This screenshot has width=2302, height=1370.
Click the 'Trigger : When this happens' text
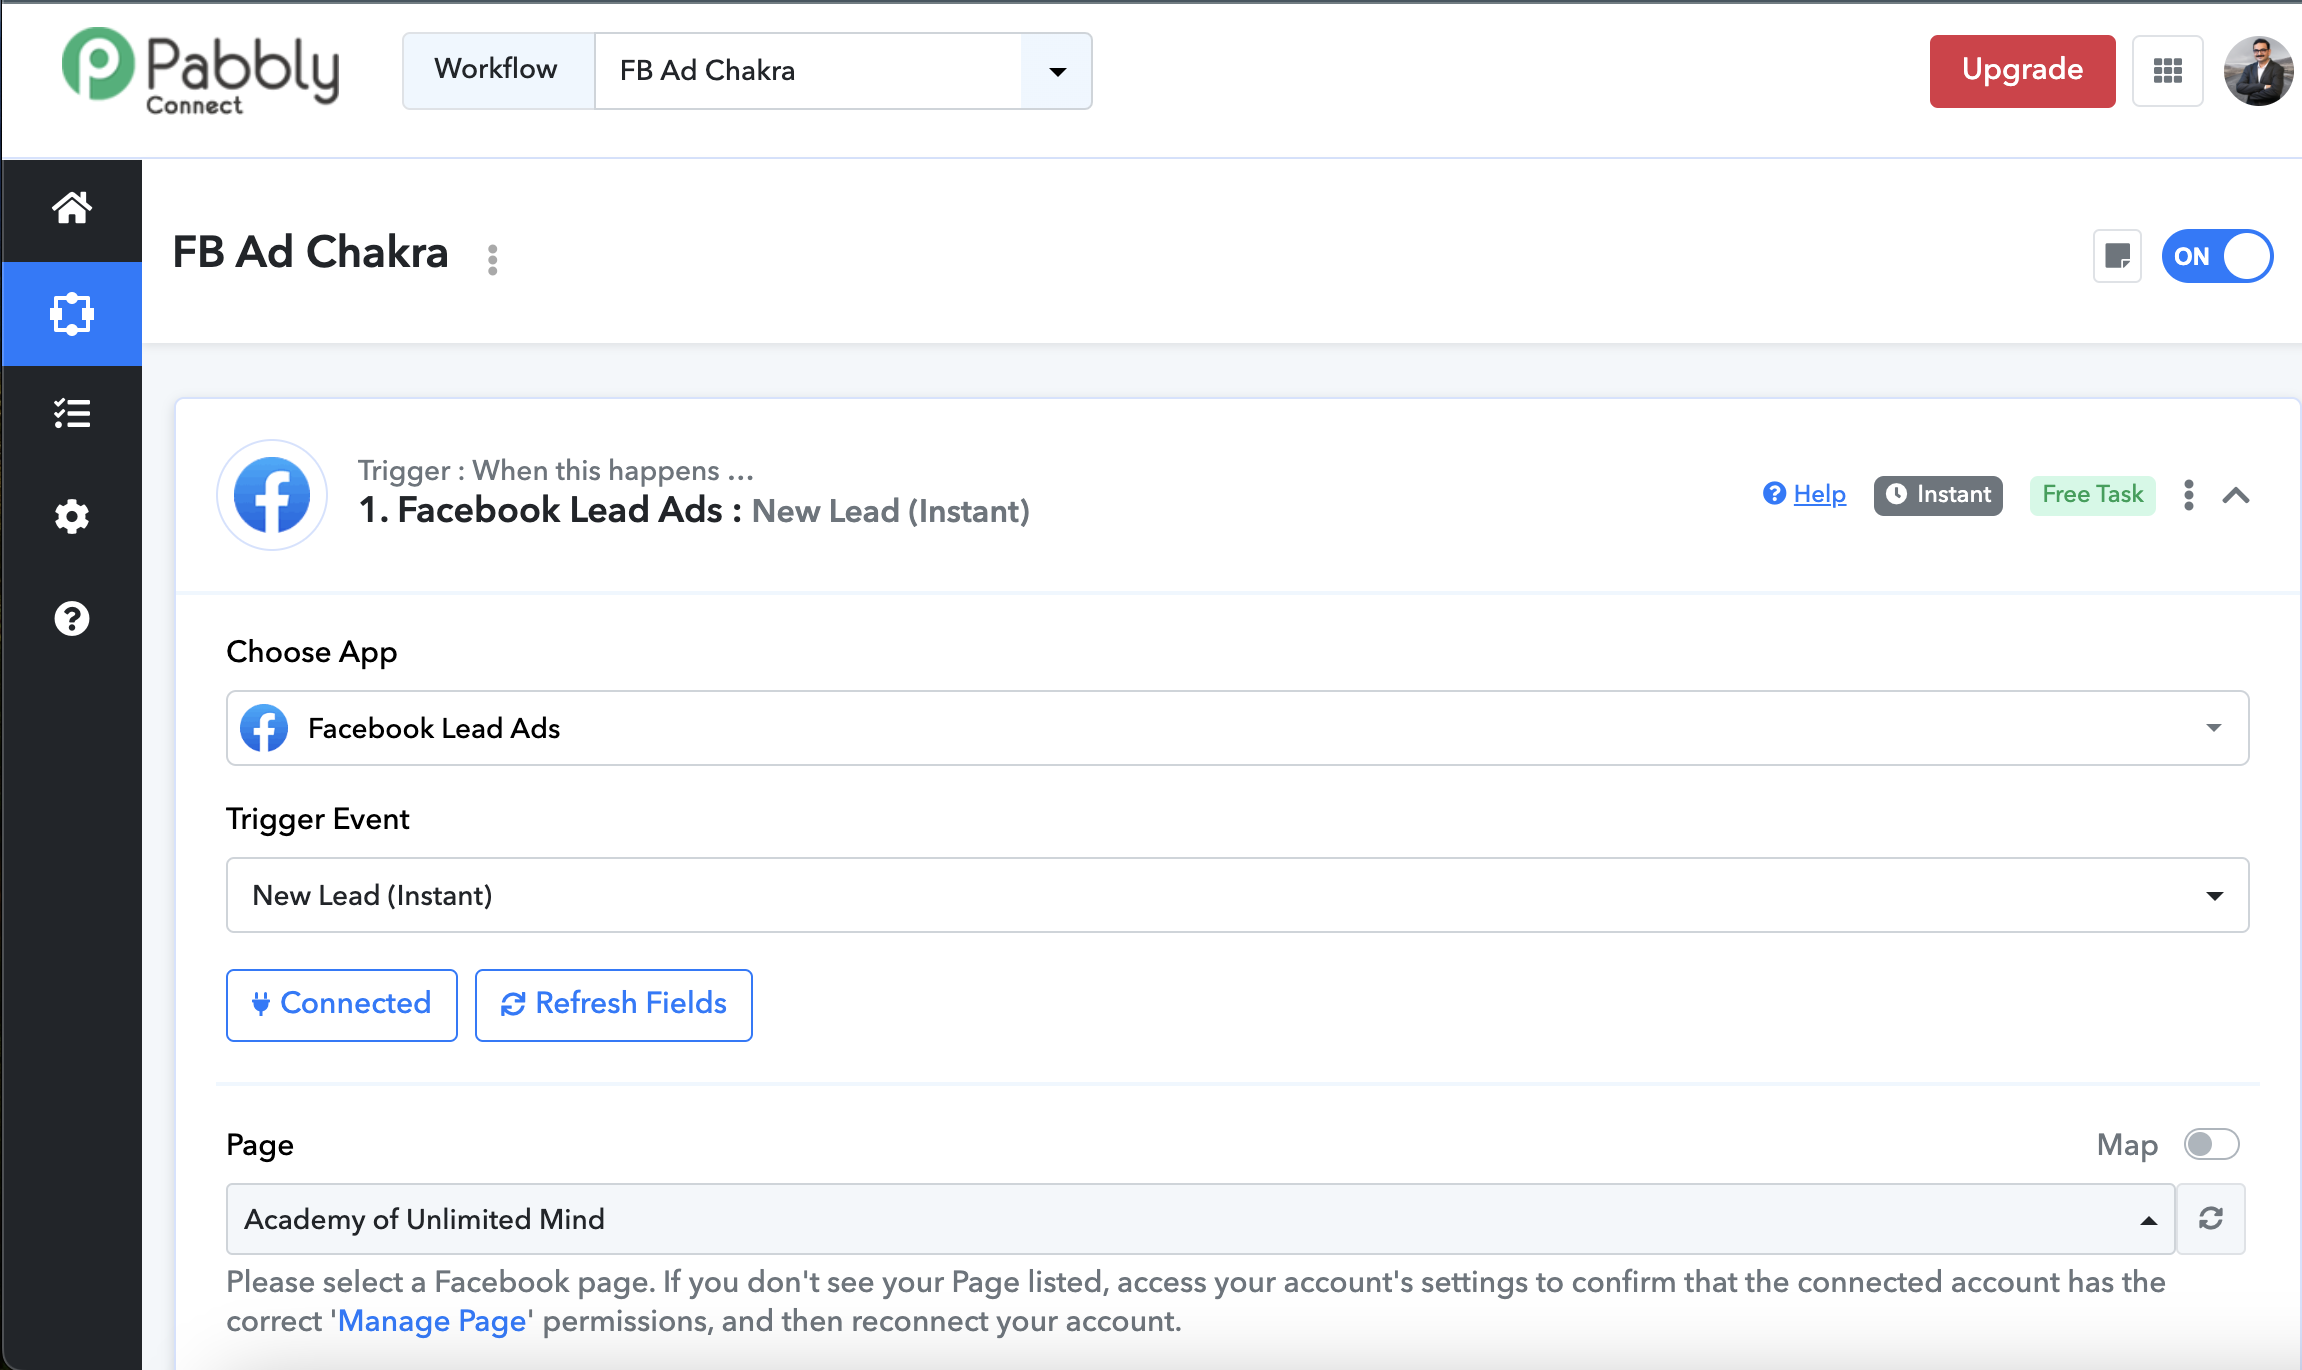point(556,470)
